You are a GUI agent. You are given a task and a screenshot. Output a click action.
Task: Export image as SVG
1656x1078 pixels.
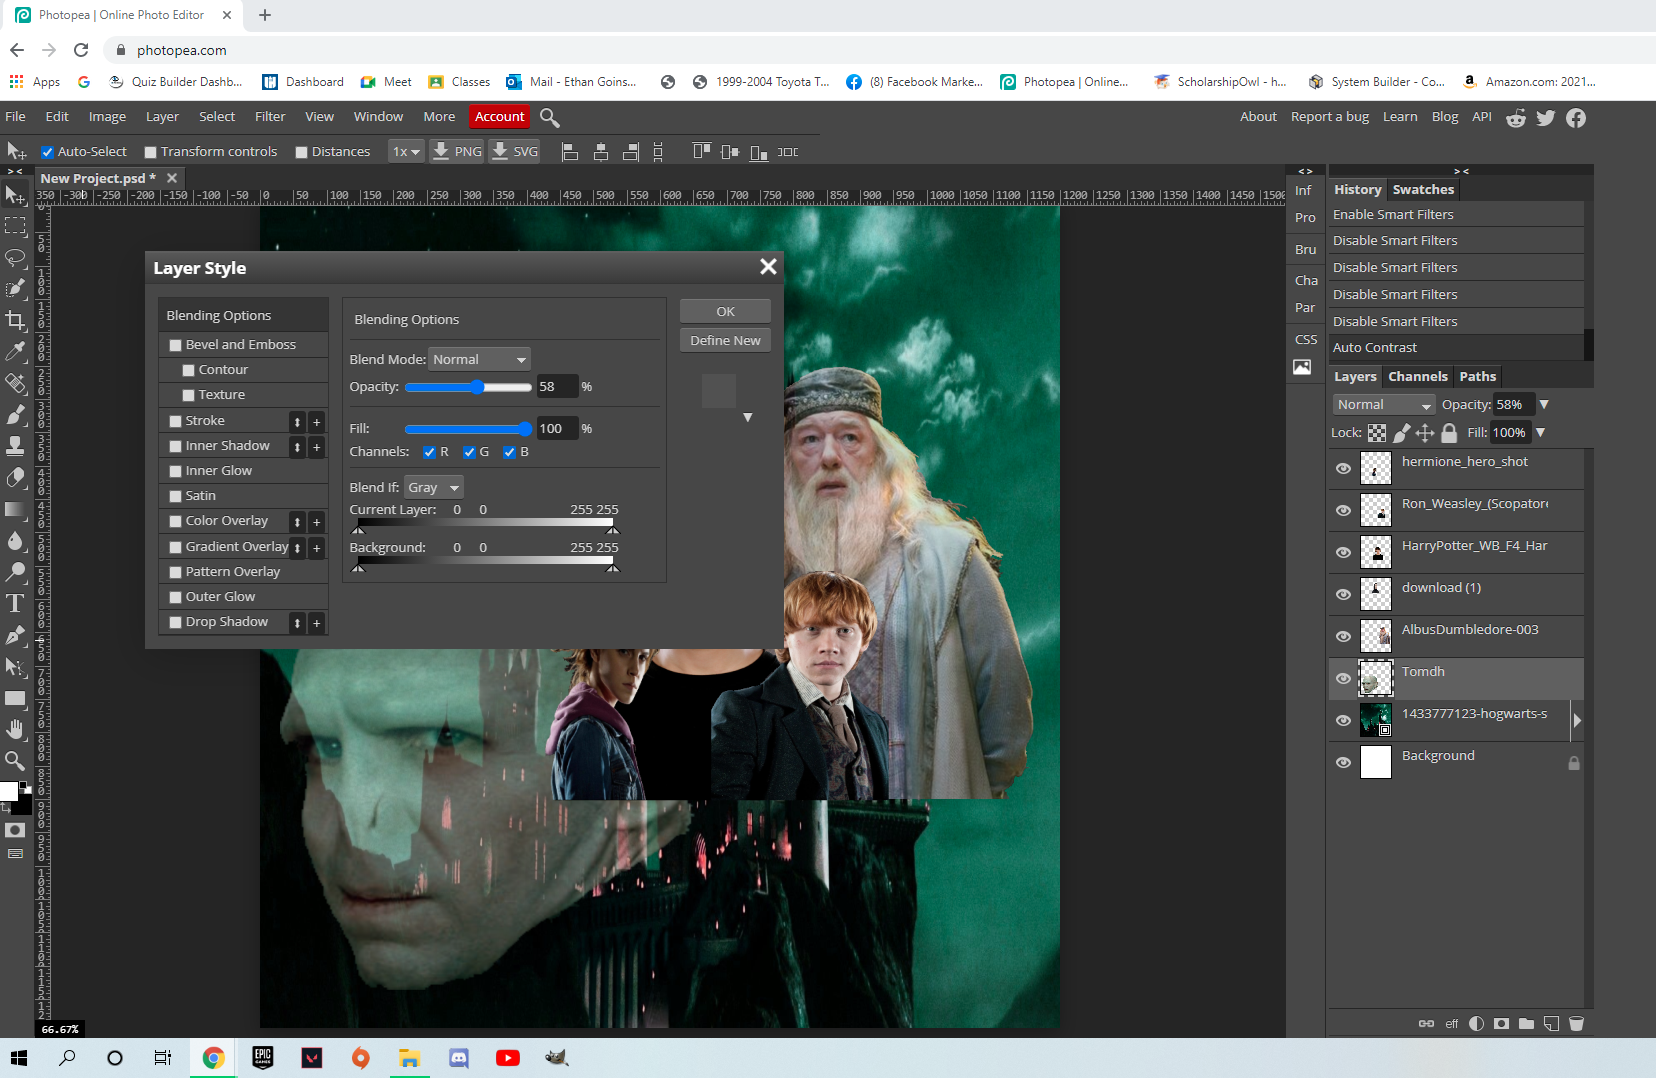[x=515, y=151]
